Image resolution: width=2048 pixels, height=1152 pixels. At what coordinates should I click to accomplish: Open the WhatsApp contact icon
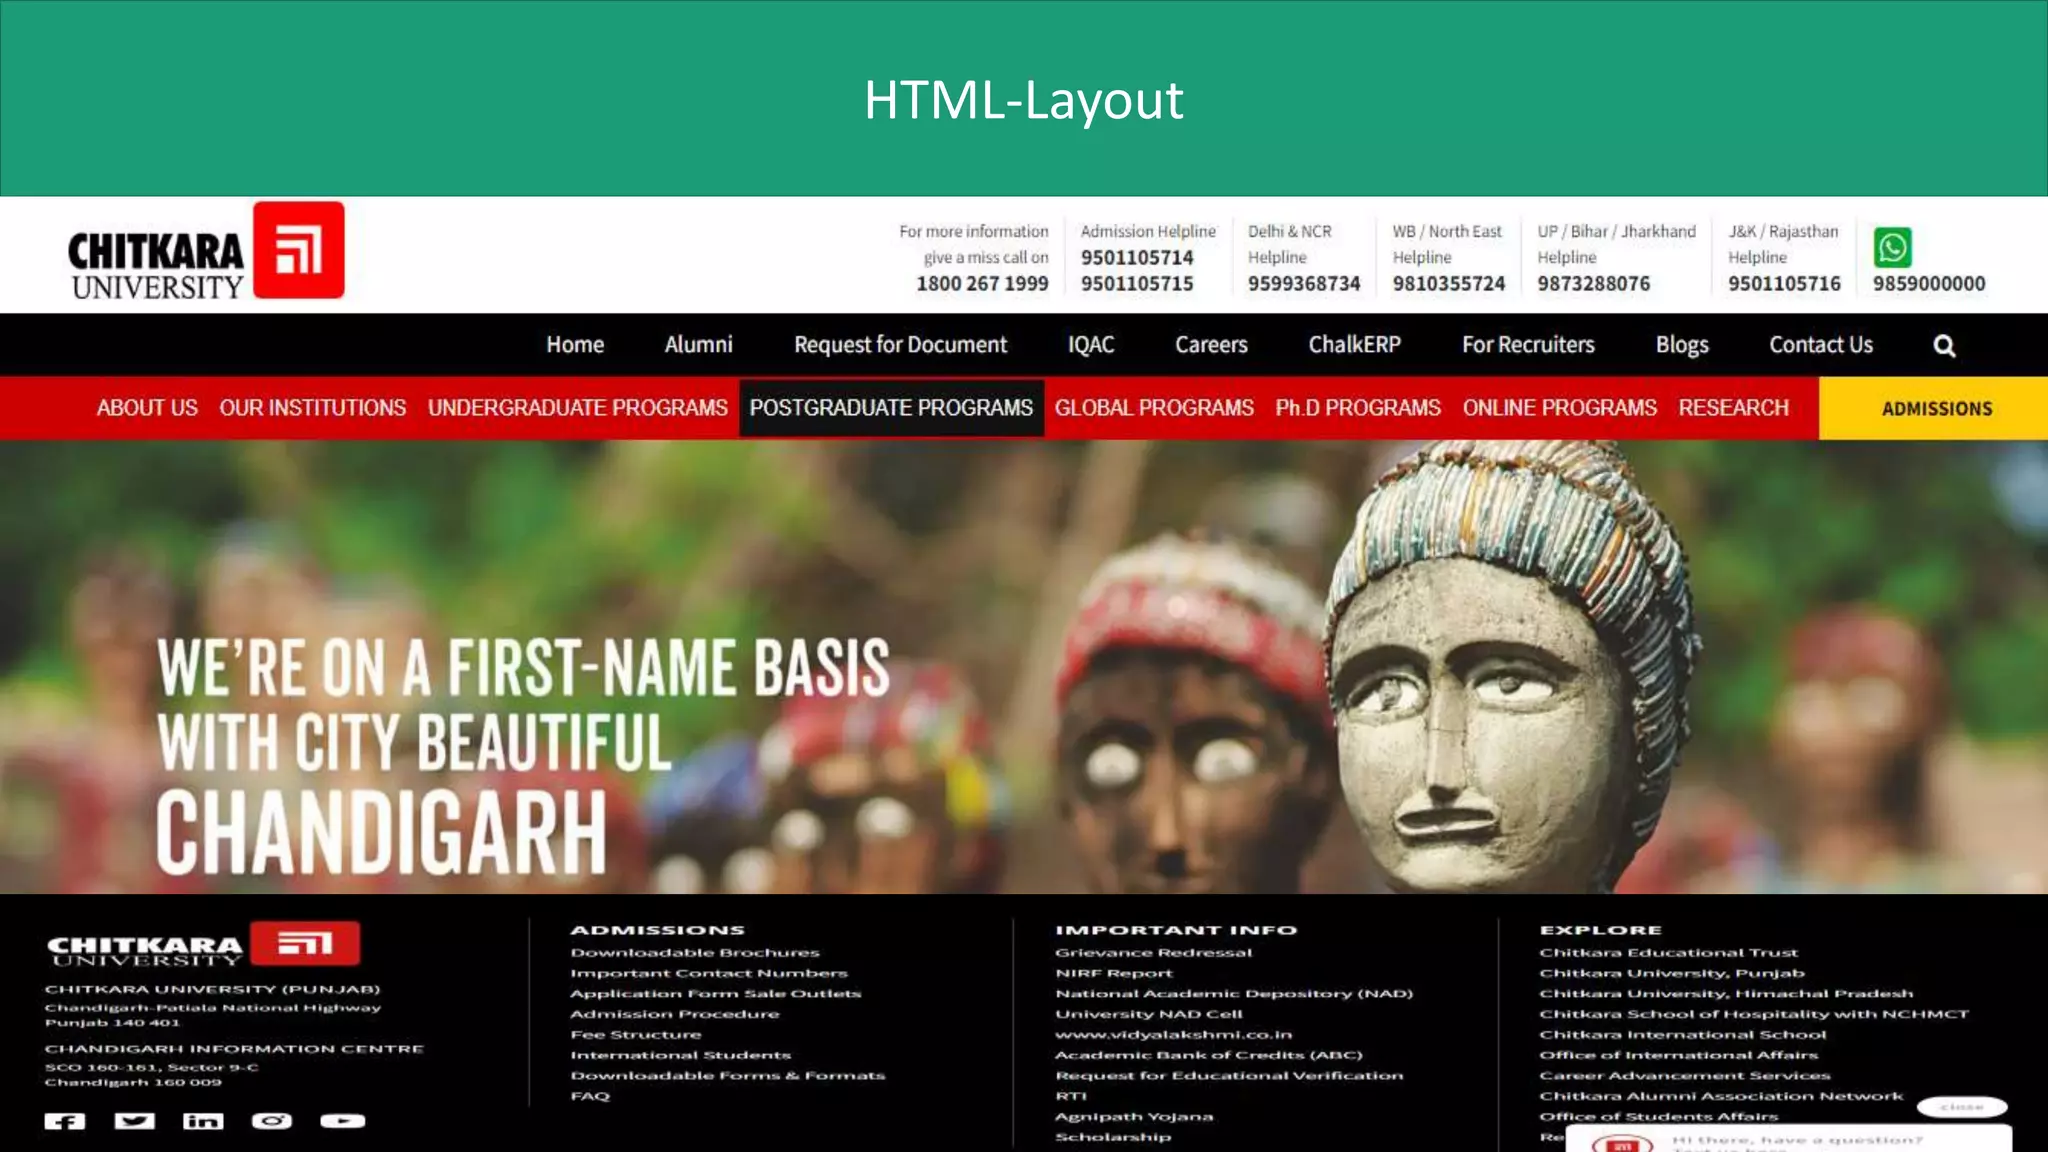1892,247
